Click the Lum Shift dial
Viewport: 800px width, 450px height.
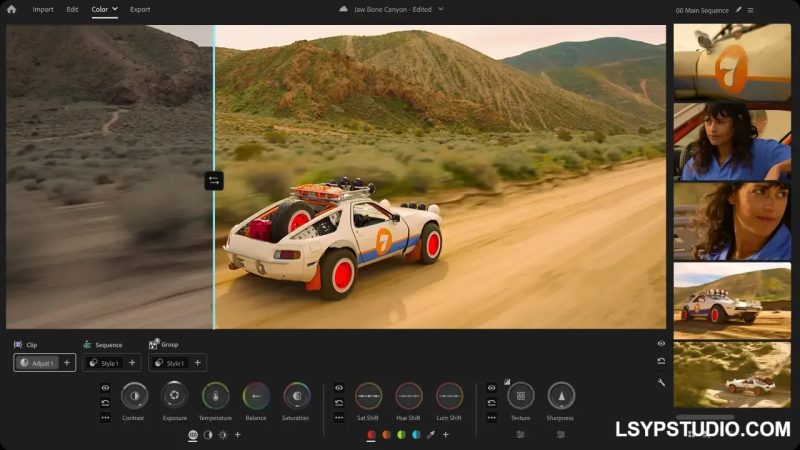click(449, 395)
